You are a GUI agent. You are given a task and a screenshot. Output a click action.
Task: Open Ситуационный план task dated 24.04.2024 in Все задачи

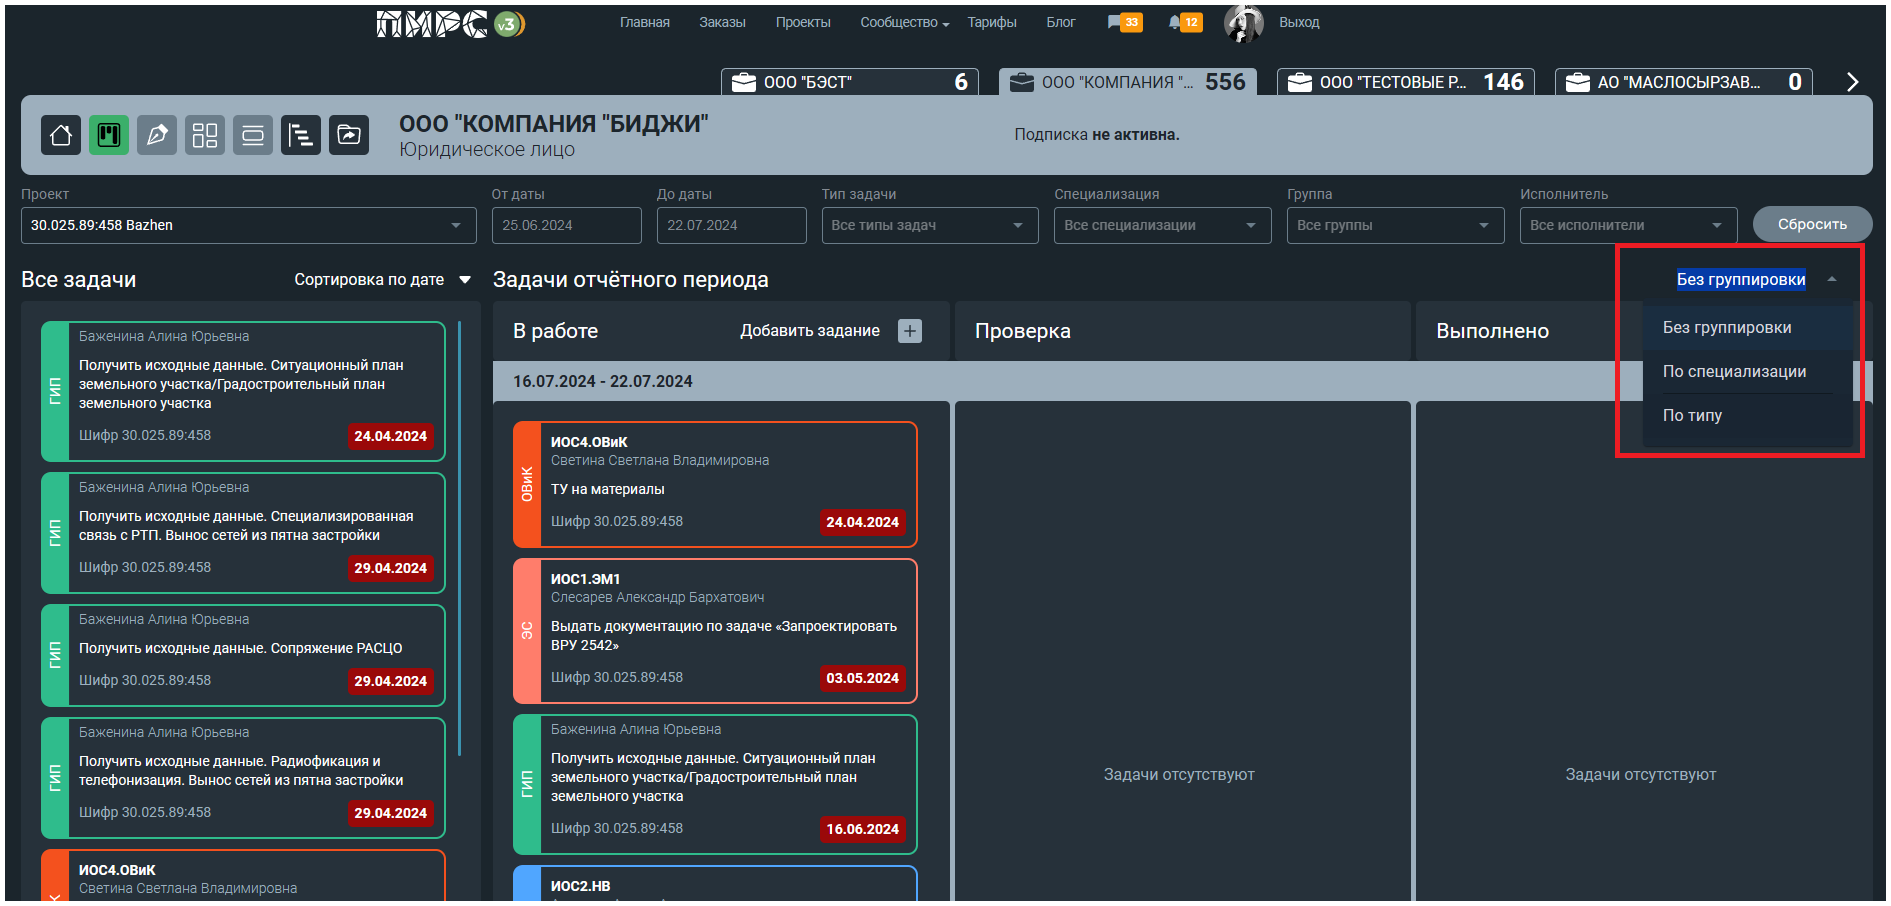(x=243, y=391)
